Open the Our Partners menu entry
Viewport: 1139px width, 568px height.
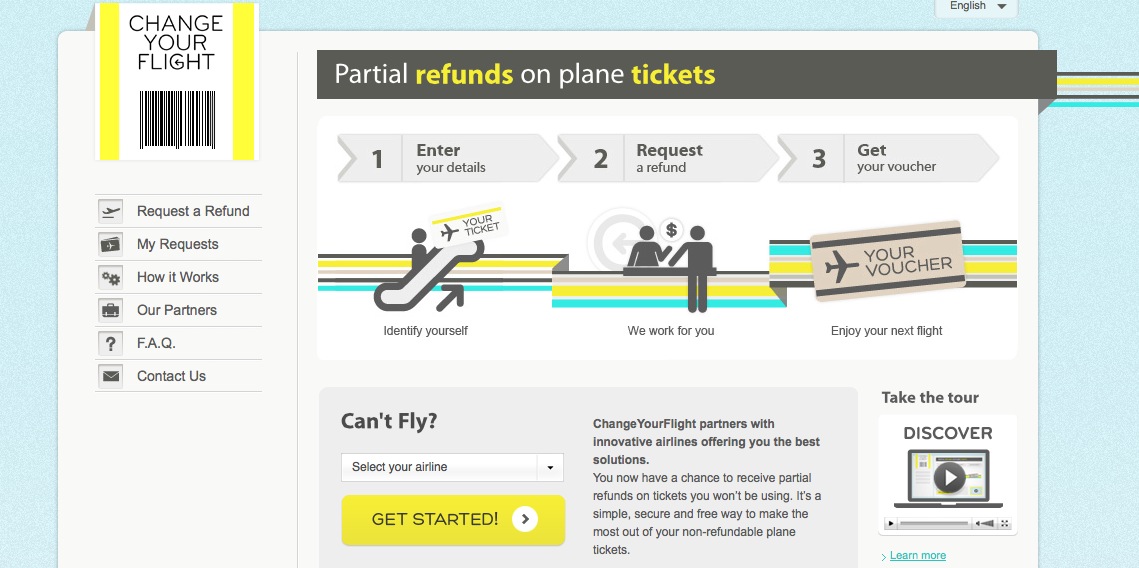coord(178,310)
